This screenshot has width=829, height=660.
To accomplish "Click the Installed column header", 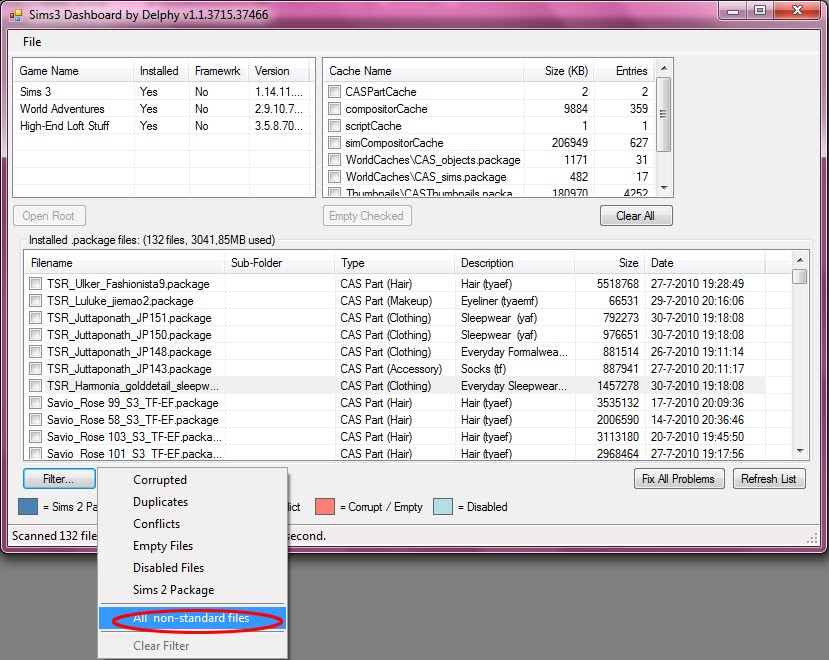I will tap(161, 71).
